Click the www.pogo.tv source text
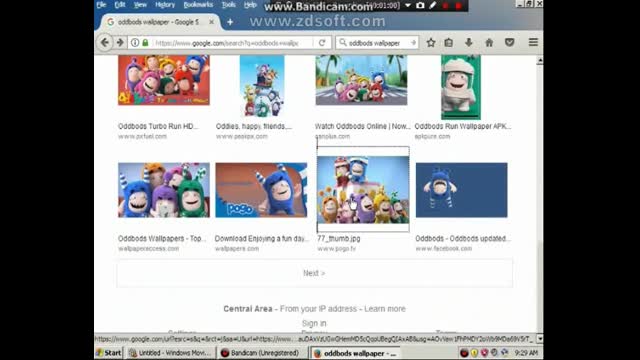Image resolution: width=640 pixels, height=360 pixels. tap(337, 248)
